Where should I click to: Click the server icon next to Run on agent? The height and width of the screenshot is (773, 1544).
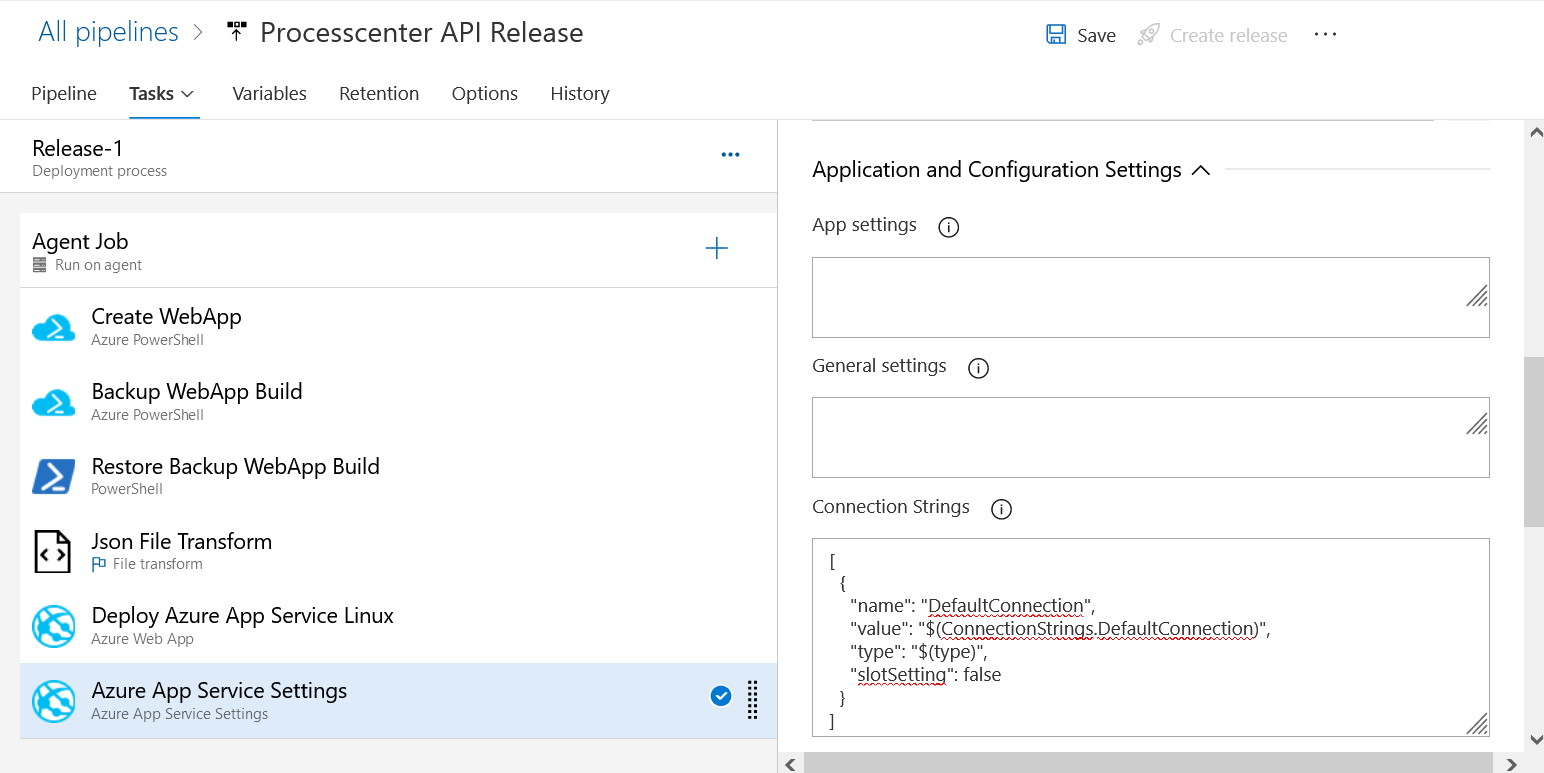(x=39, y=265)
